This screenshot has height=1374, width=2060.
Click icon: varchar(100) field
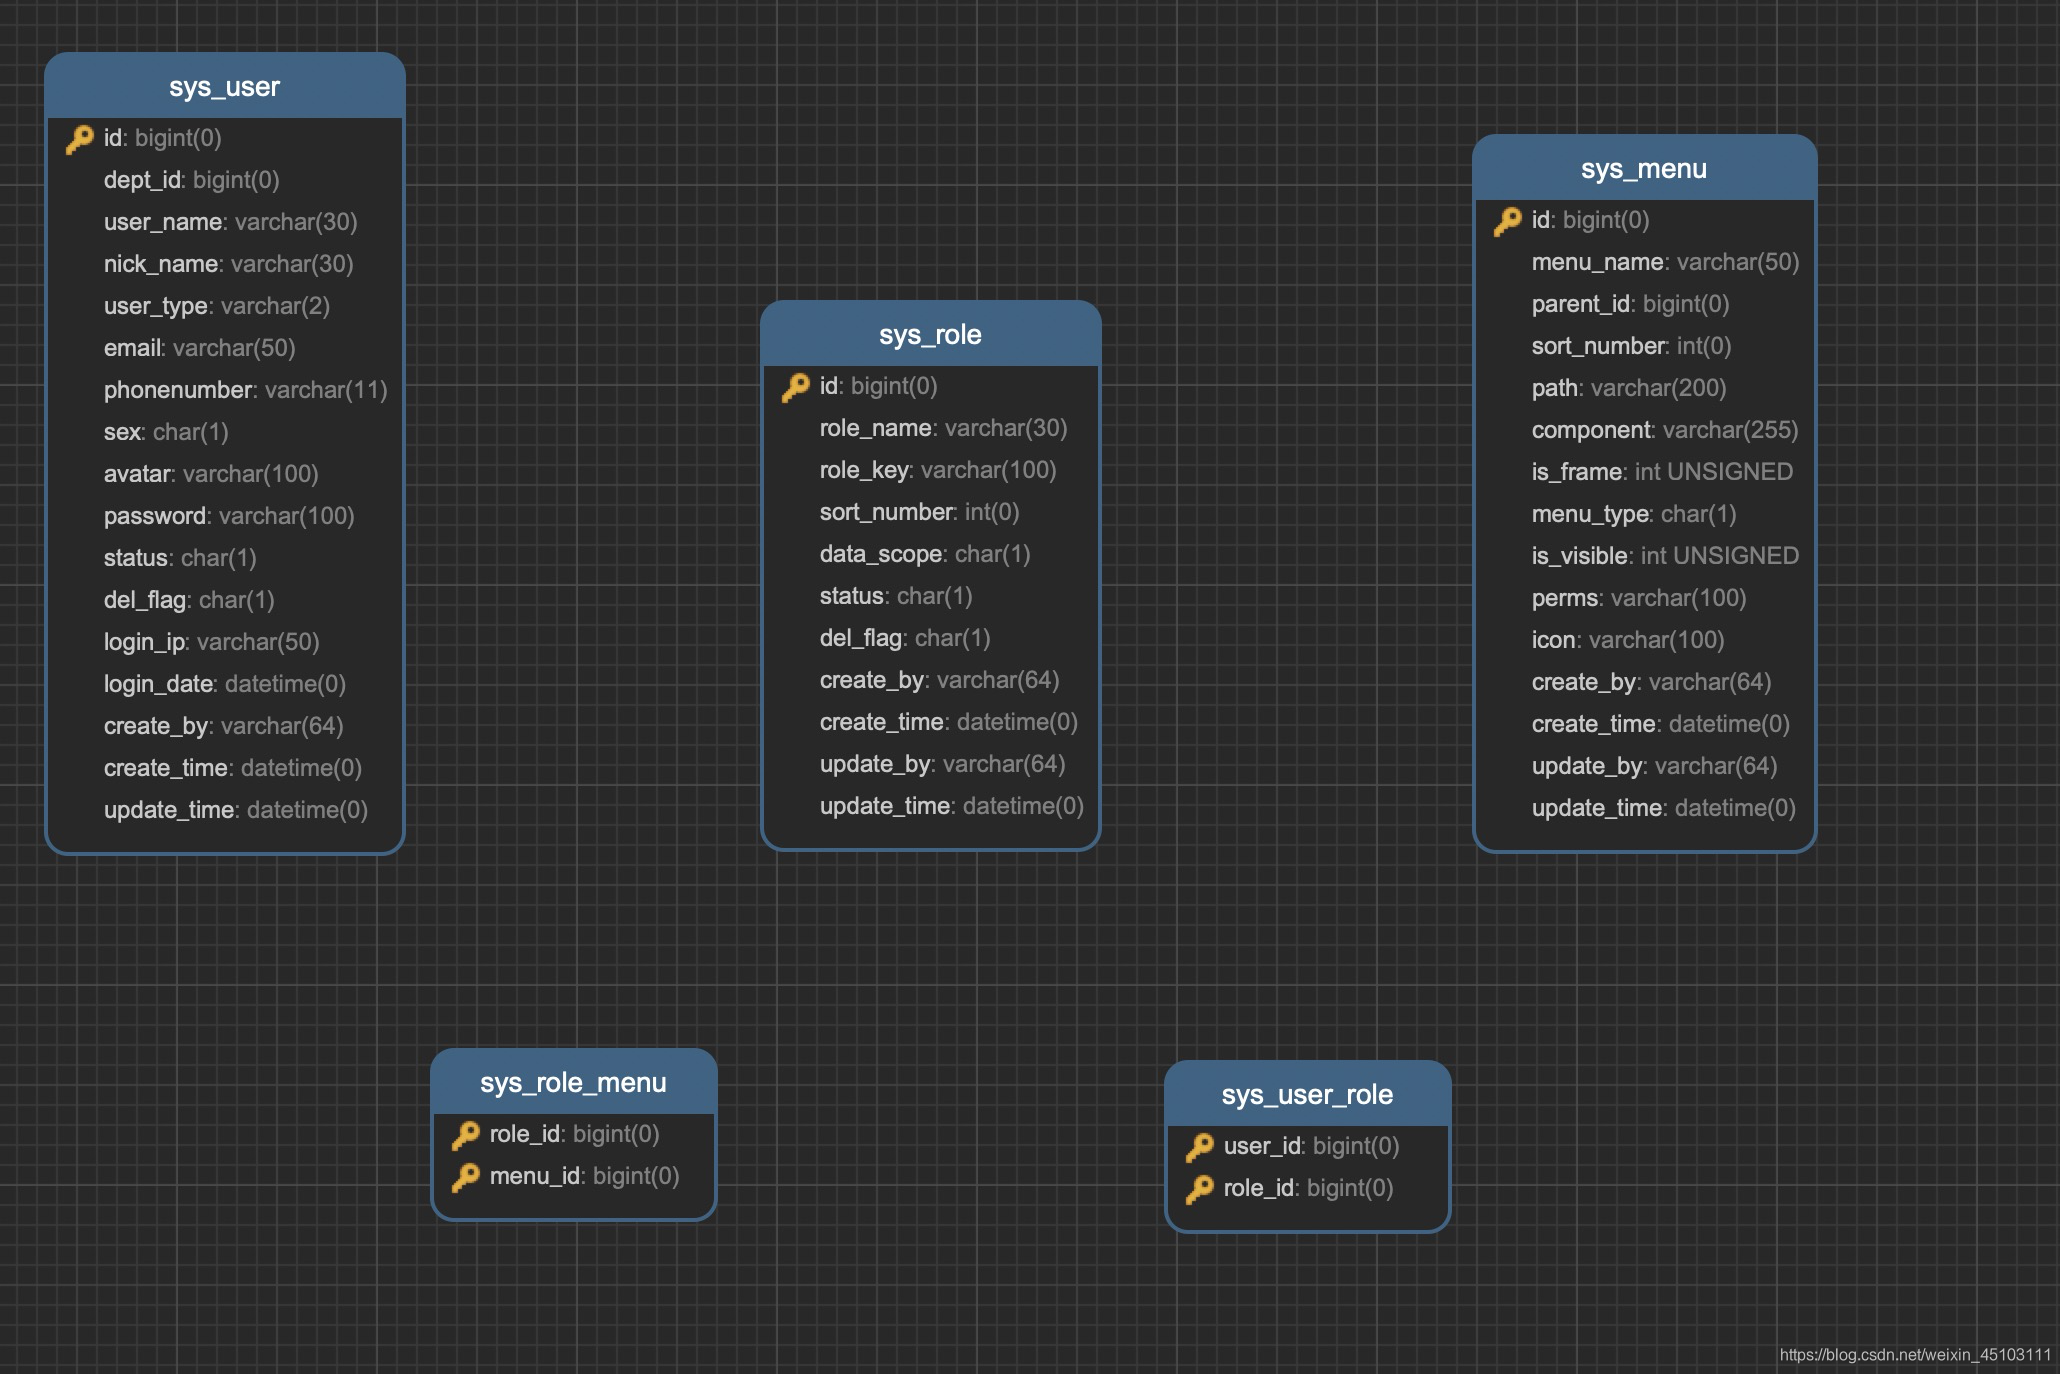coord(1629,640)
